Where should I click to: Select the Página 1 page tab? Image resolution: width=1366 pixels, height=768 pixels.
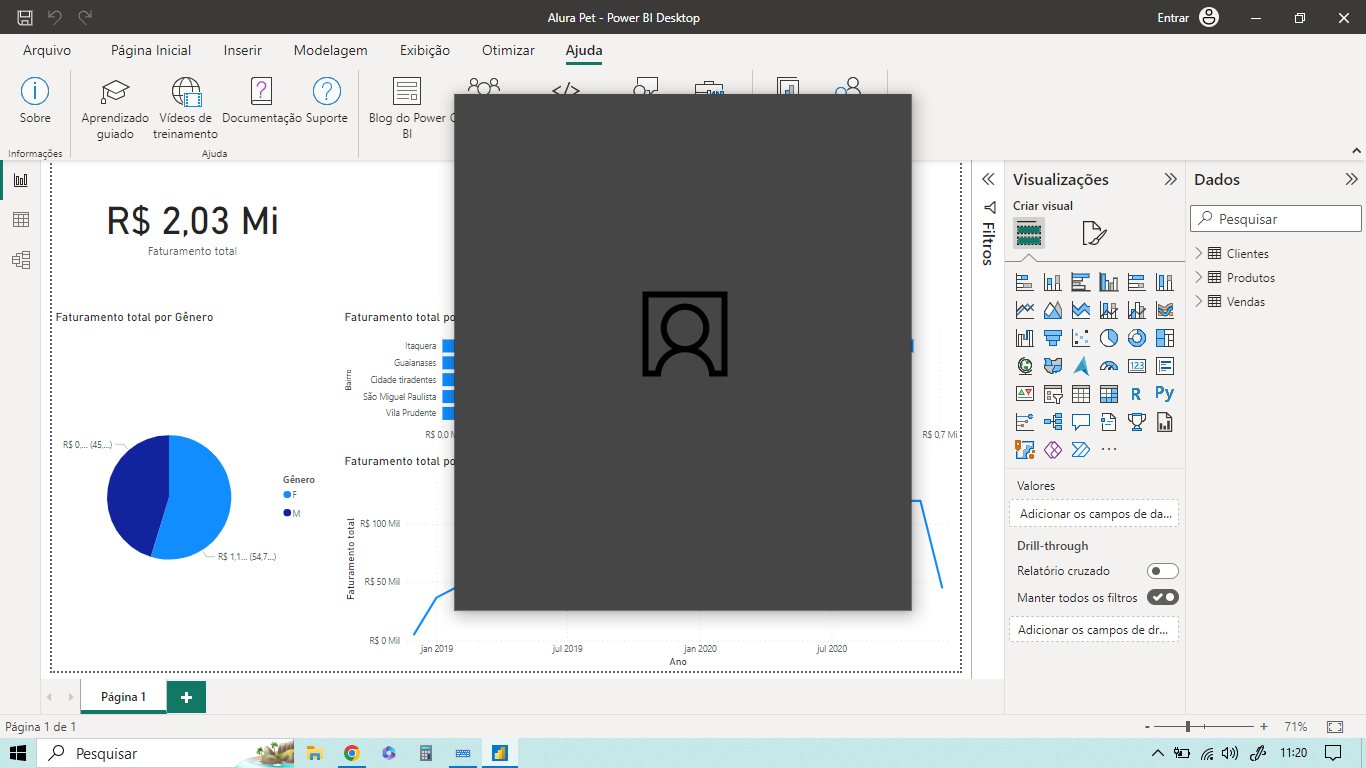[123, 697]
